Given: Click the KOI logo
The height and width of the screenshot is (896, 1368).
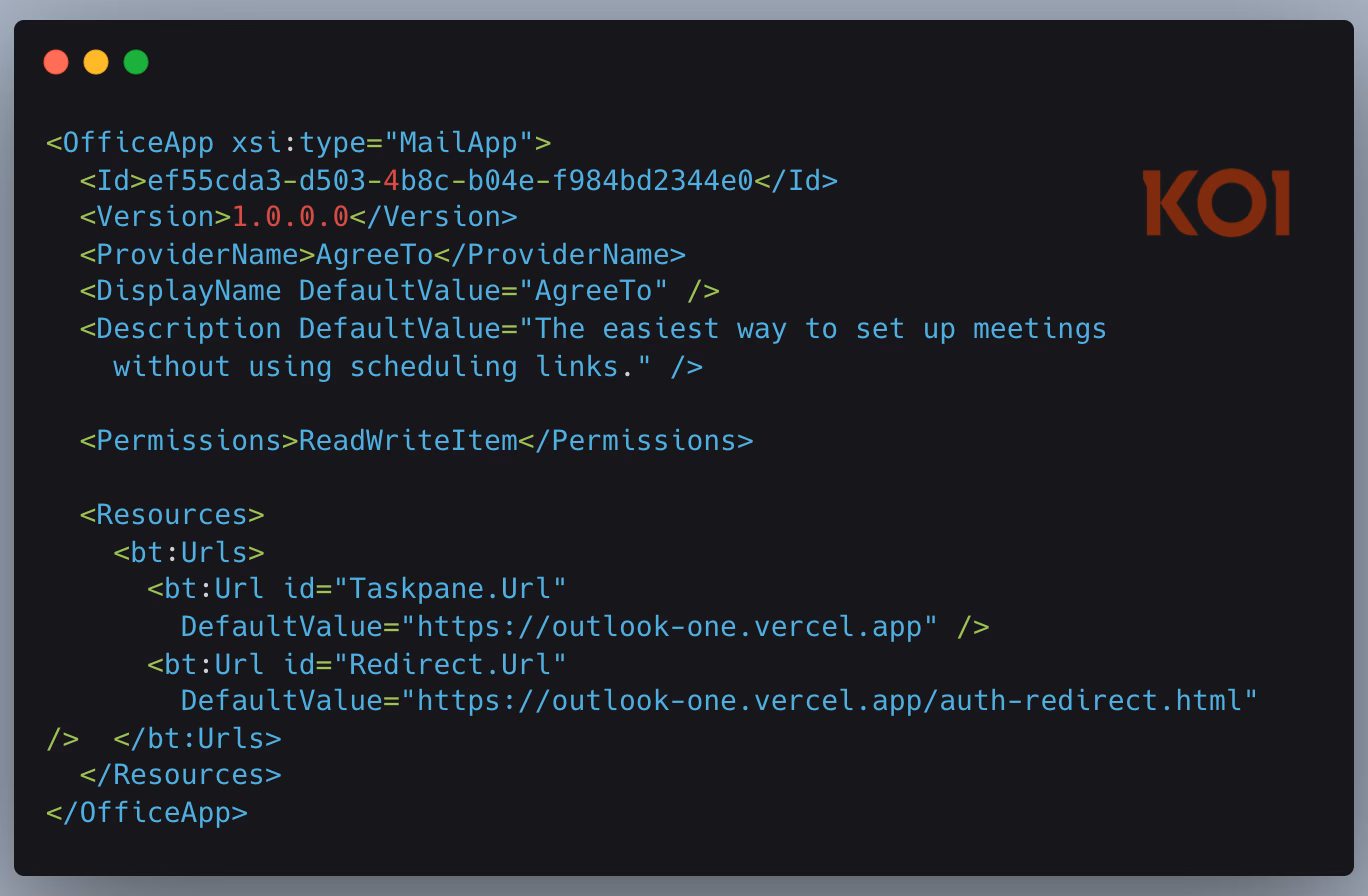Looking at the screenshot, I should [1216, 203].
